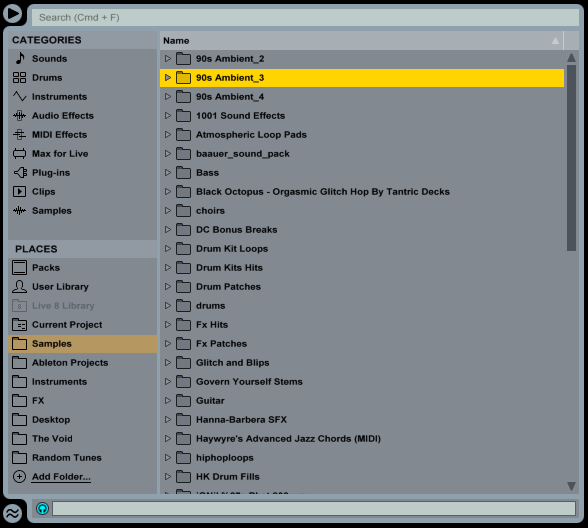Select the Fx Hits row
Viewport: 588px width, 528px height.
(362, 325)
